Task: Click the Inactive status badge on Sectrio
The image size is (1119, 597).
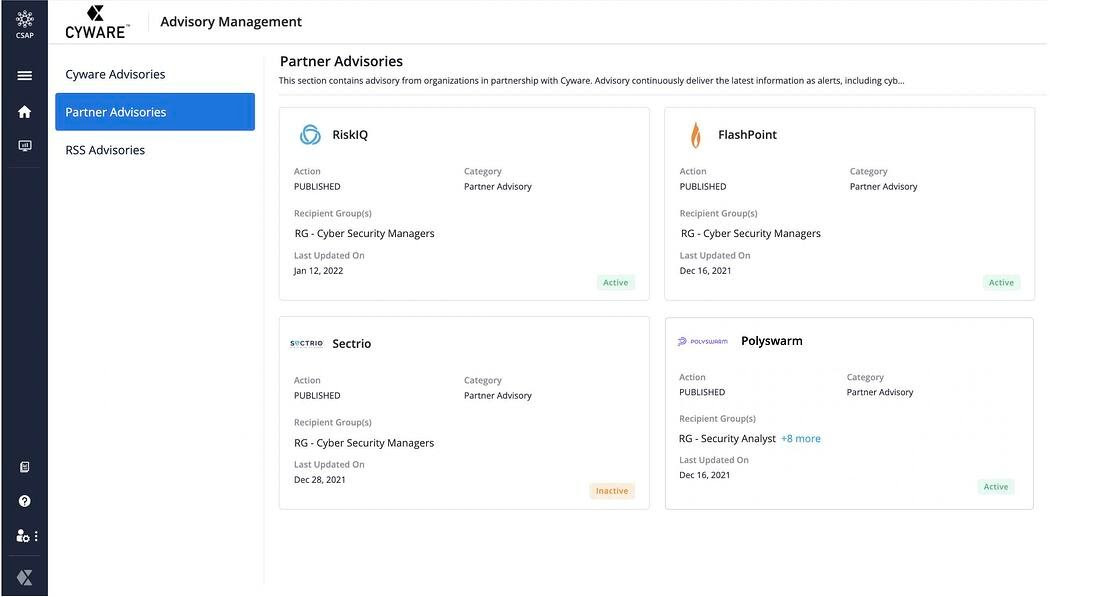Action: click(x=612, y=491)
